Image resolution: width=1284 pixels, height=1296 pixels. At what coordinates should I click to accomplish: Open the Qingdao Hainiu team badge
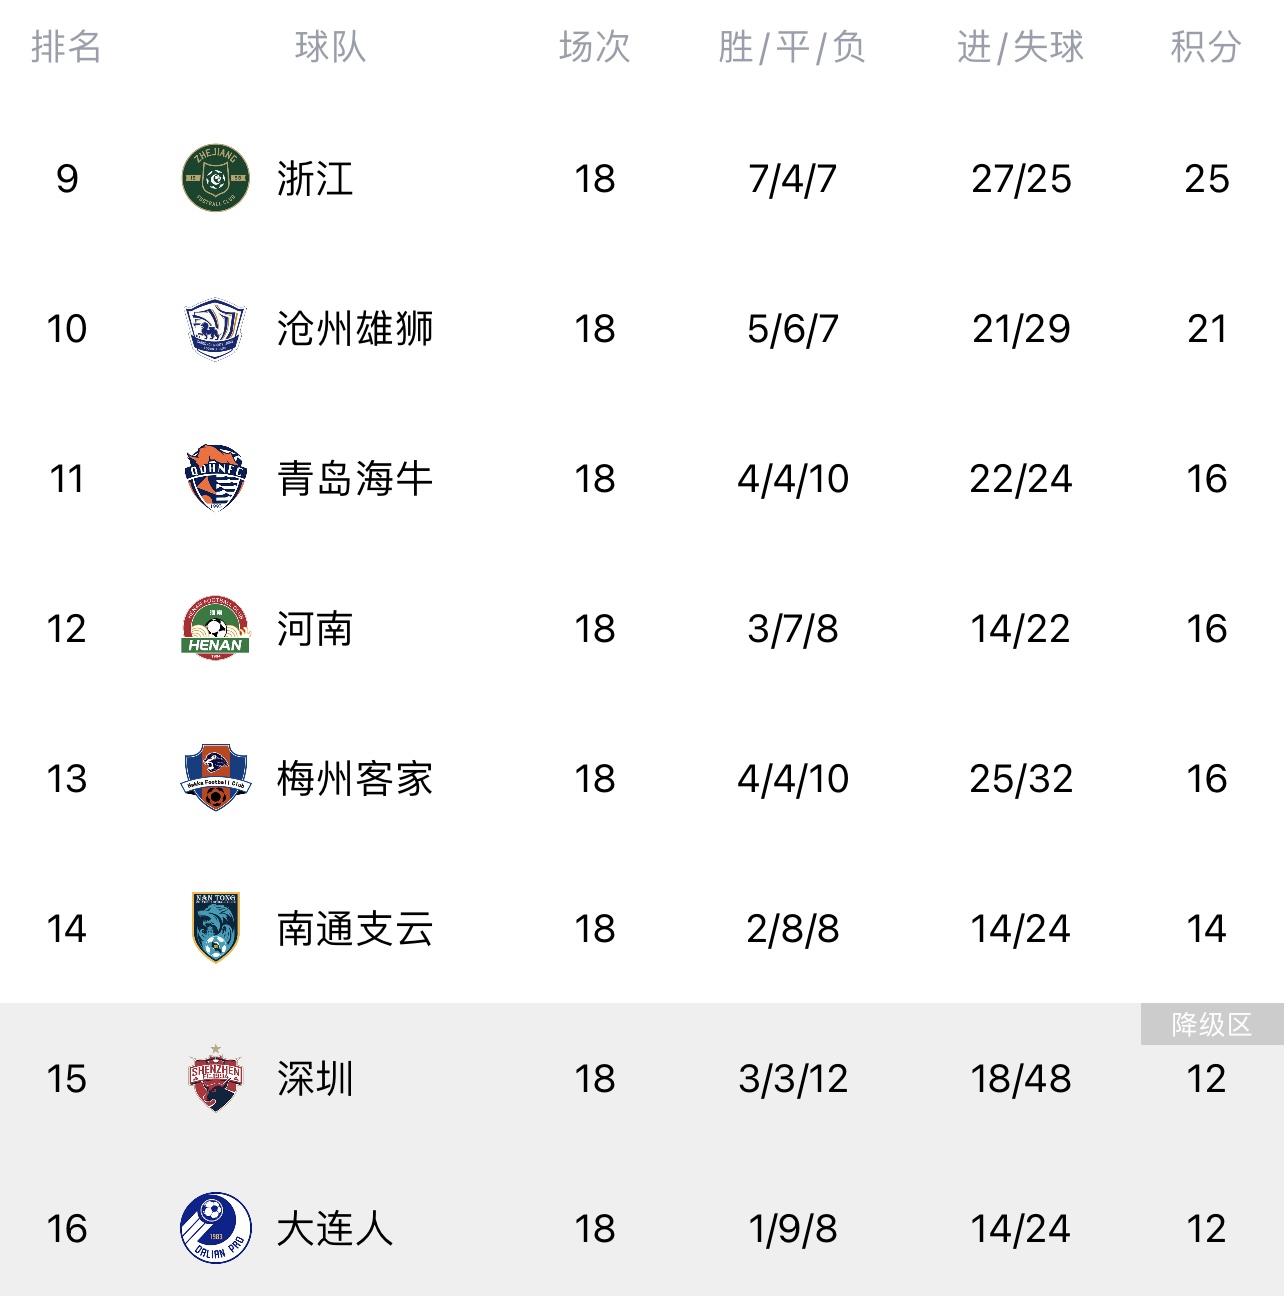(x=215, y=478)
